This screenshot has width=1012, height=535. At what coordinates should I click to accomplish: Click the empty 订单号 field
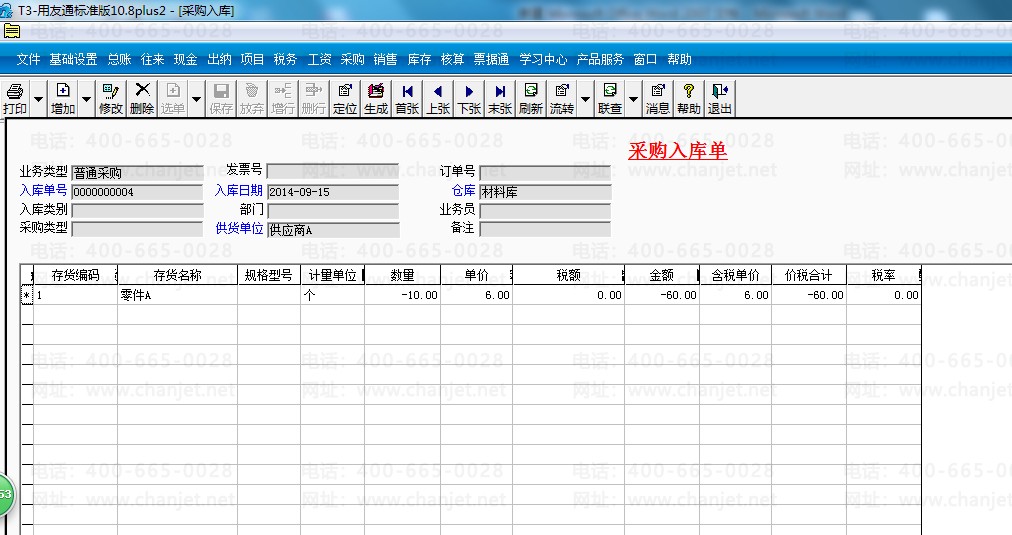(x=545, y=172)
